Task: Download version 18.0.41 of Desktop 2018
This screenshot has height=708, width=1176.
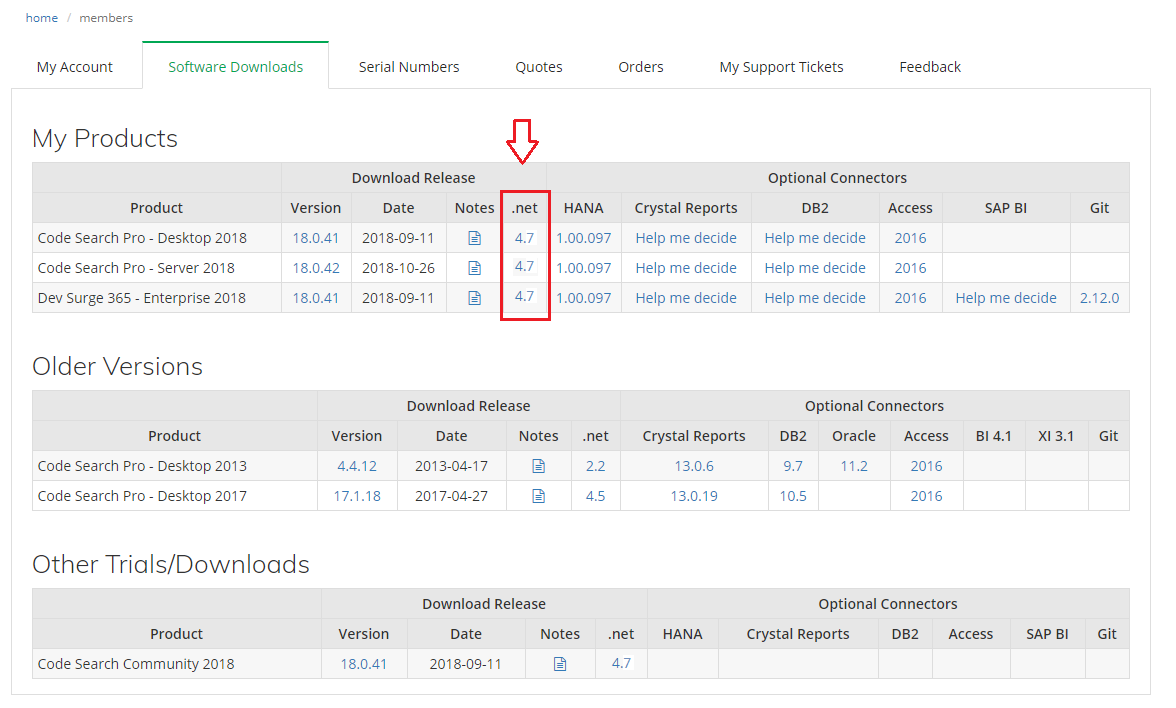Action: tap(316, 238)
